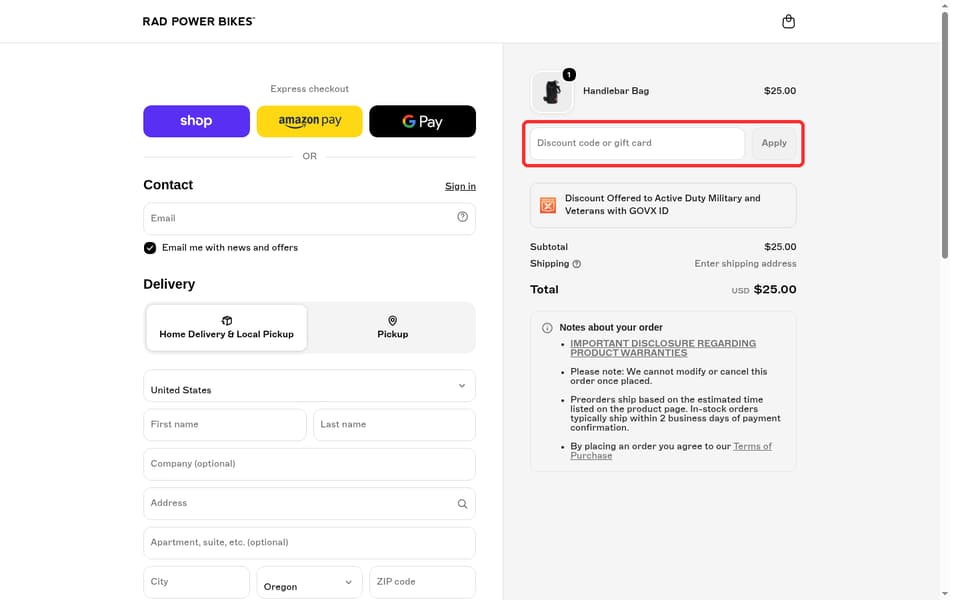Click the "Subtotal" label
Screen dimensions: 960x600
click(x=549, y=247)
